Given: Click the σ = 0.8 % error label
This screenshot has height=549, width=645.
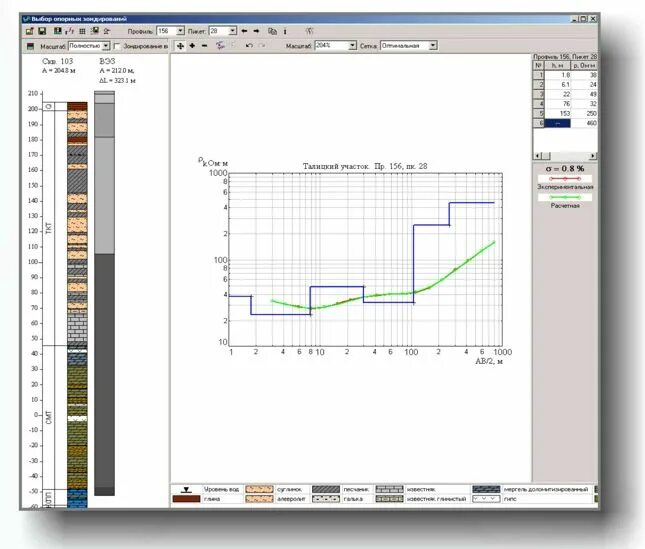Looking at the screenshot, I should click(x=565, y=169).
